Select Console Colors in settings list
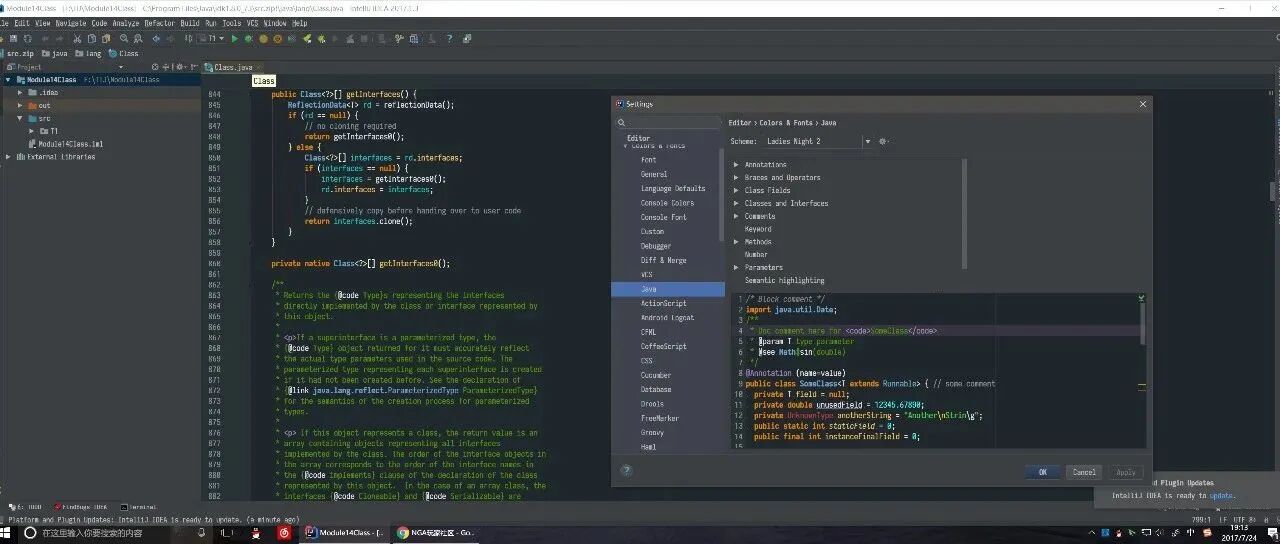The image size is (1280, 544). 667,203
